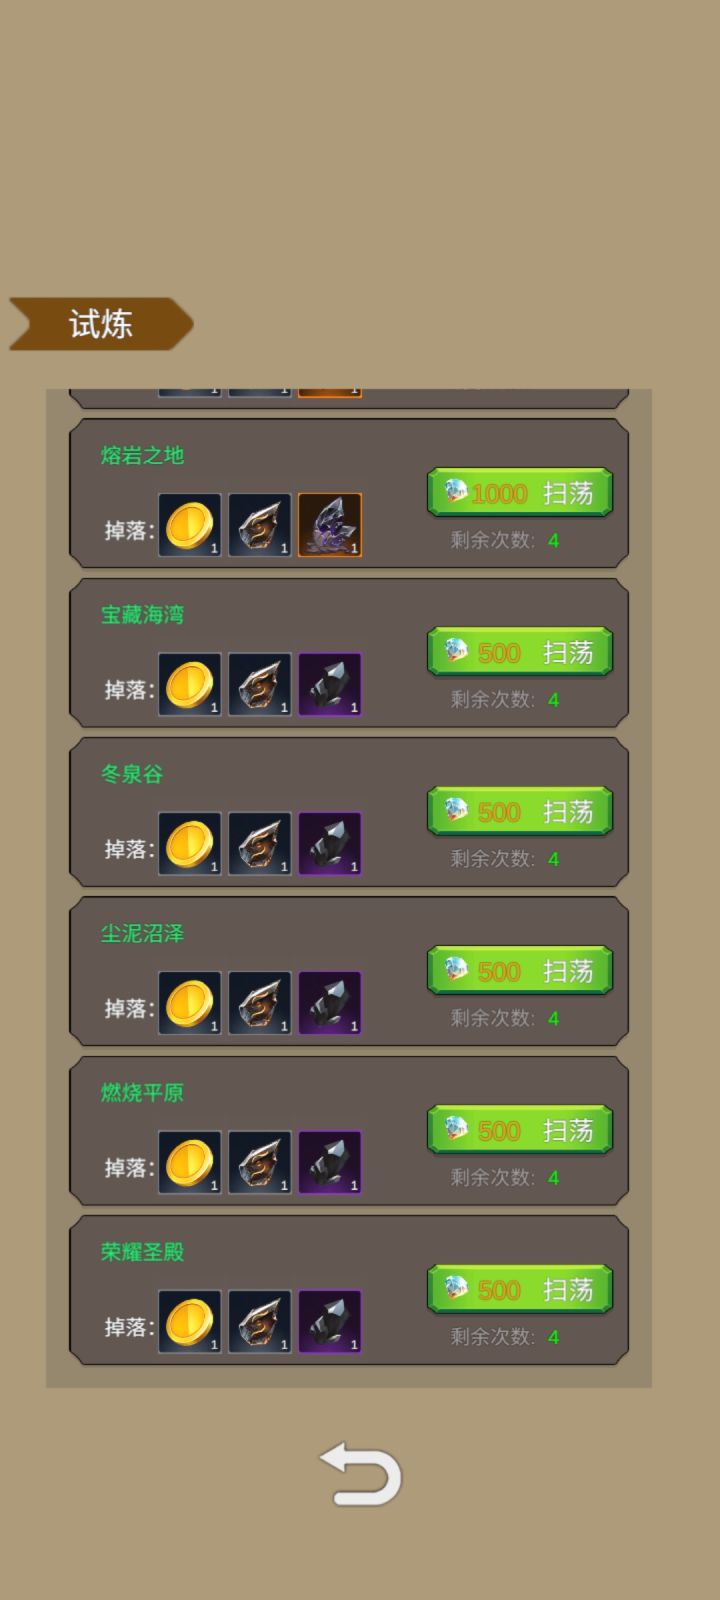Viewport: 720px width, 1600px height.
Task: Tap armor shard drop in 尘泥沼泽
Action: click(x=260, y=1003)
